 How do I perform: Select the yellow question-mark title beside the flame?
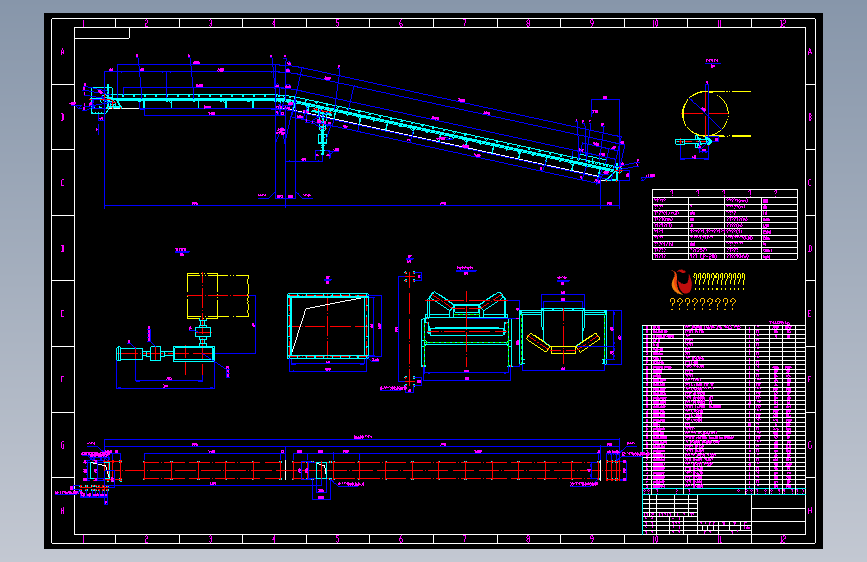coord(719,281)
